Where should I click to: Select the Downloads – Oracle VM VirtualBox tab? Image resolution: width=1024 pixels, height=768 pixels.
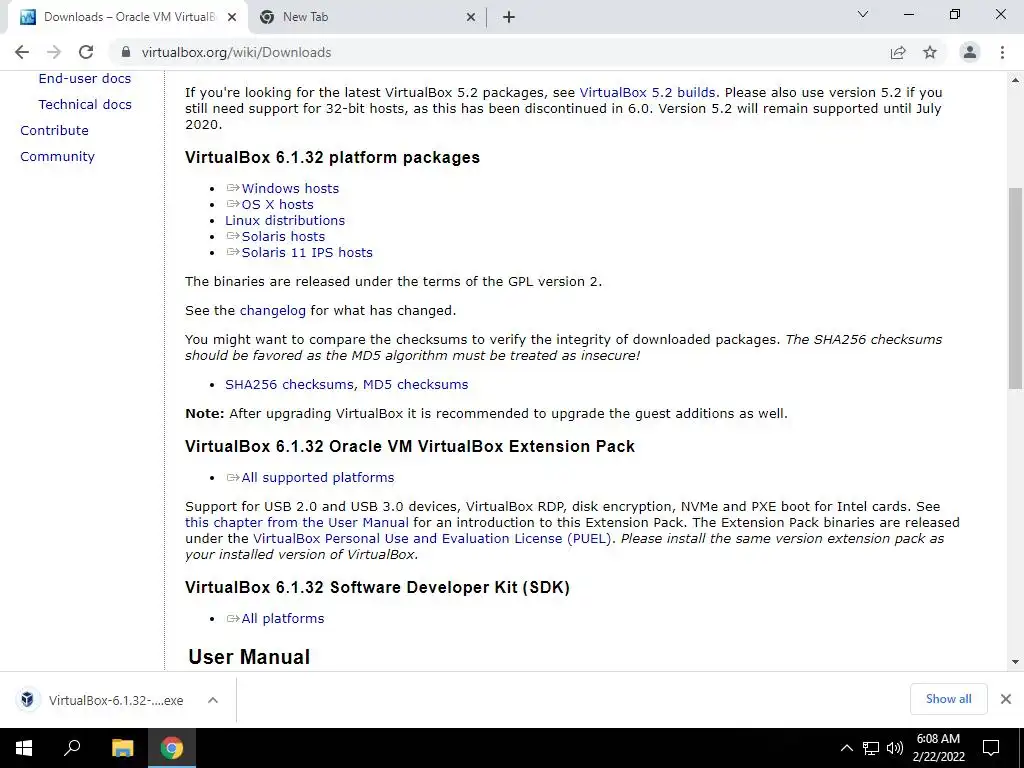[x=128, y=18]
